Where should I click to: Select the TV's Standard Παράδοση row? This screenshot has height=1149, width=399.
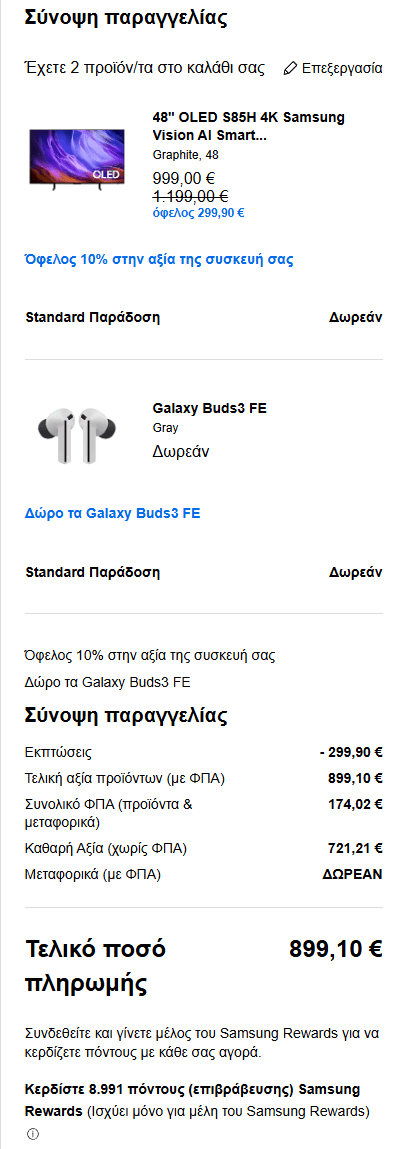204,317
